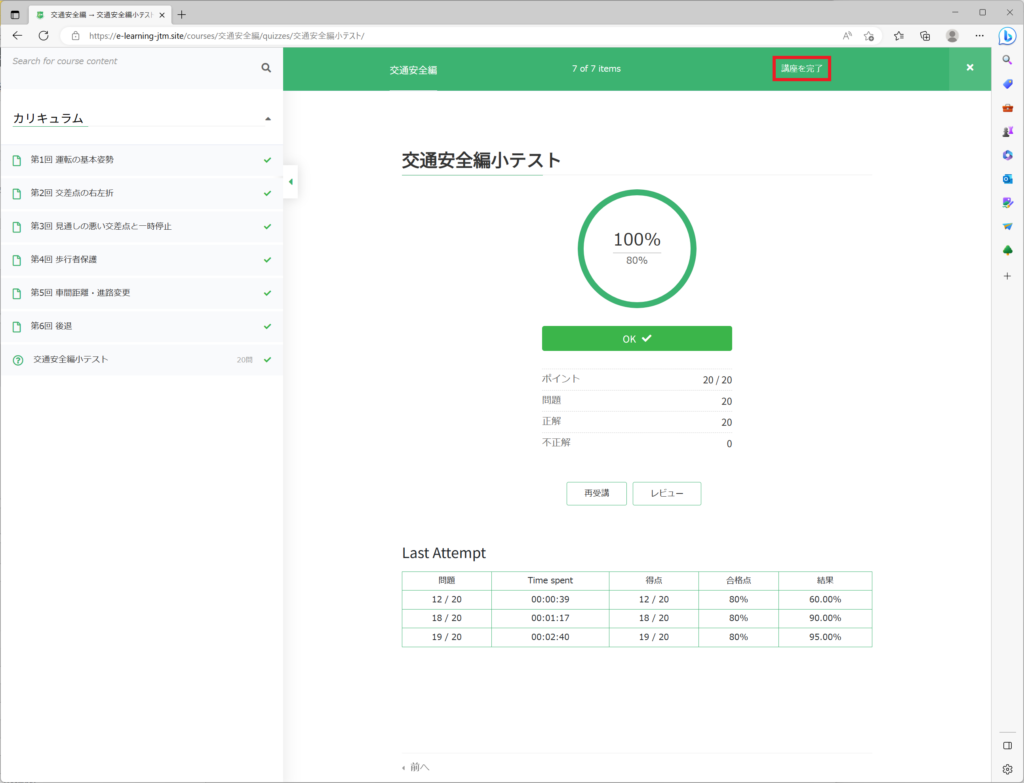Collapse the カリキュラム section arrow

tap(267, 119)
